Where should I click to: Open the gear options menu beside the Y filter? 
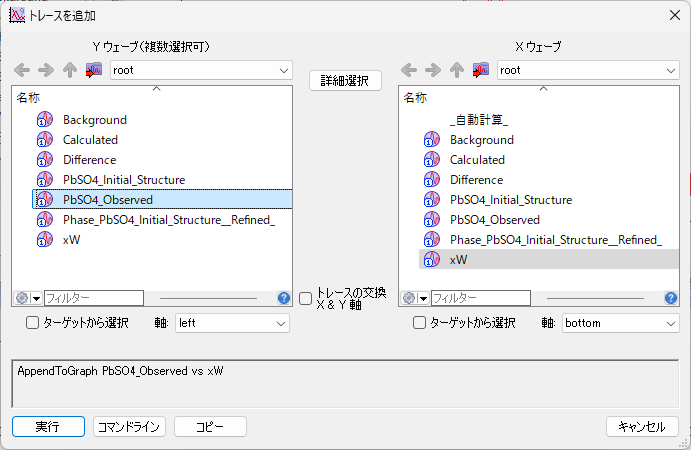[27, 298]
